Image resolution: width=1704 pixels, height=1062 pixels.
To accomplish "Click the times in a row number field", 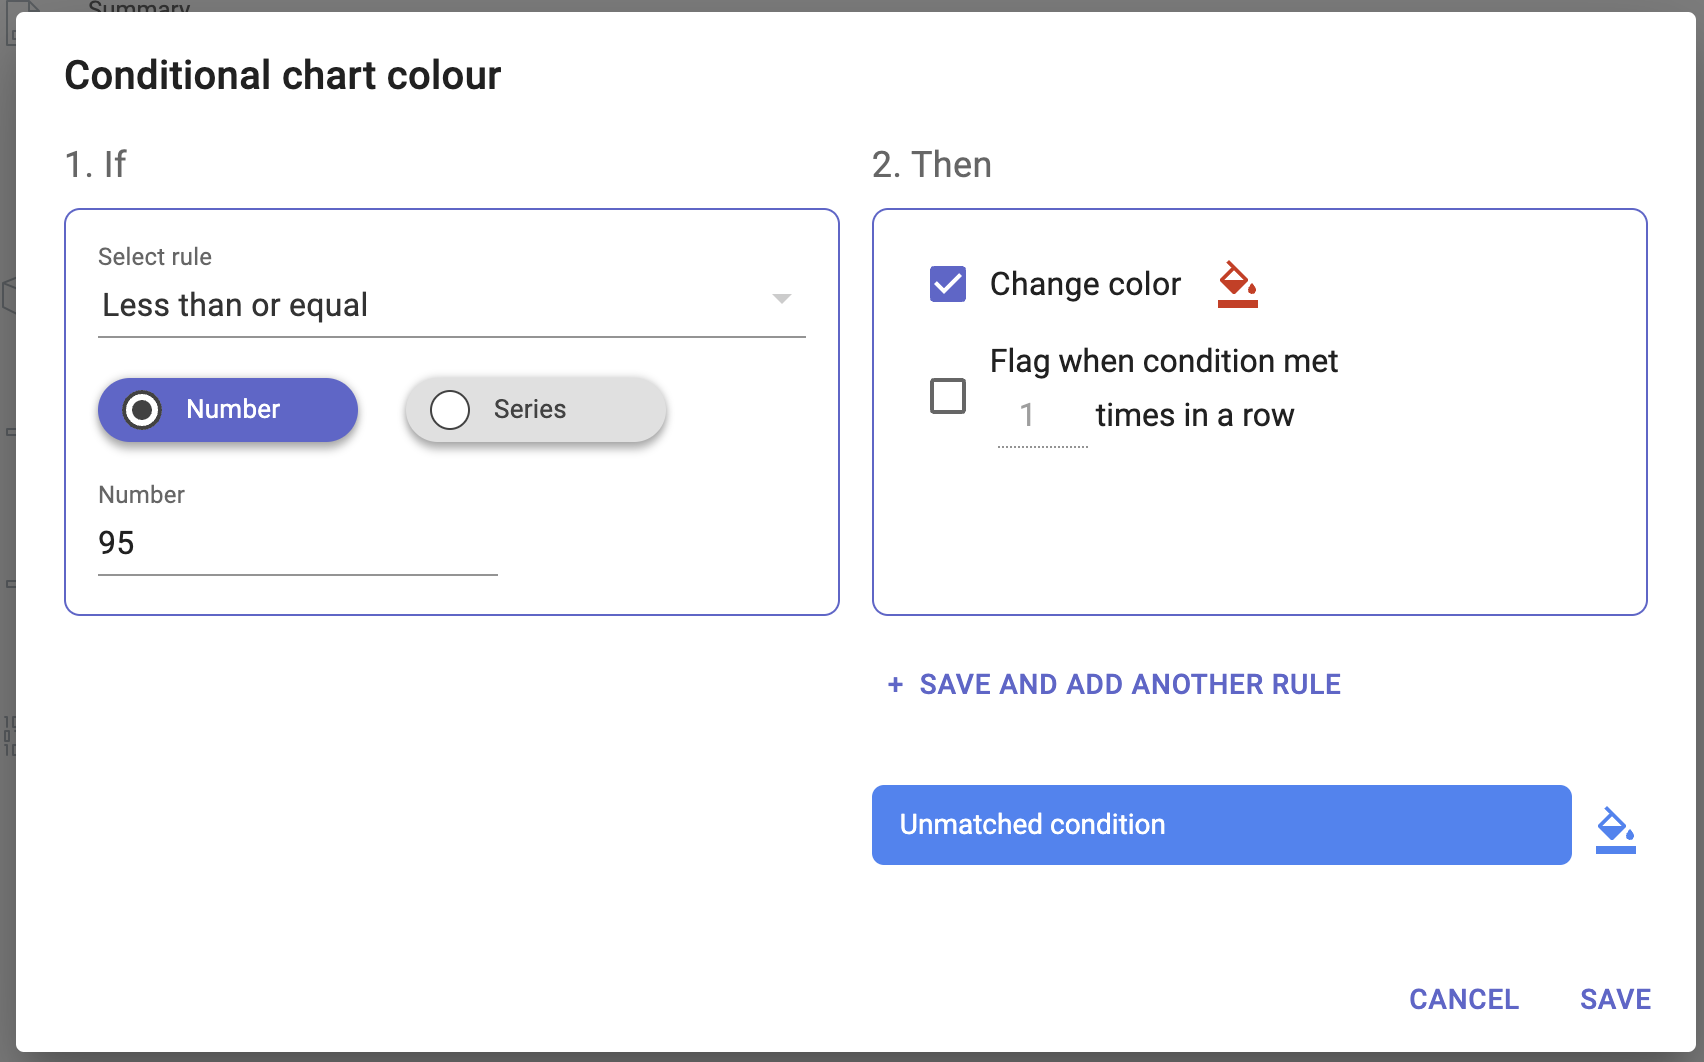I will point(1041,416).
